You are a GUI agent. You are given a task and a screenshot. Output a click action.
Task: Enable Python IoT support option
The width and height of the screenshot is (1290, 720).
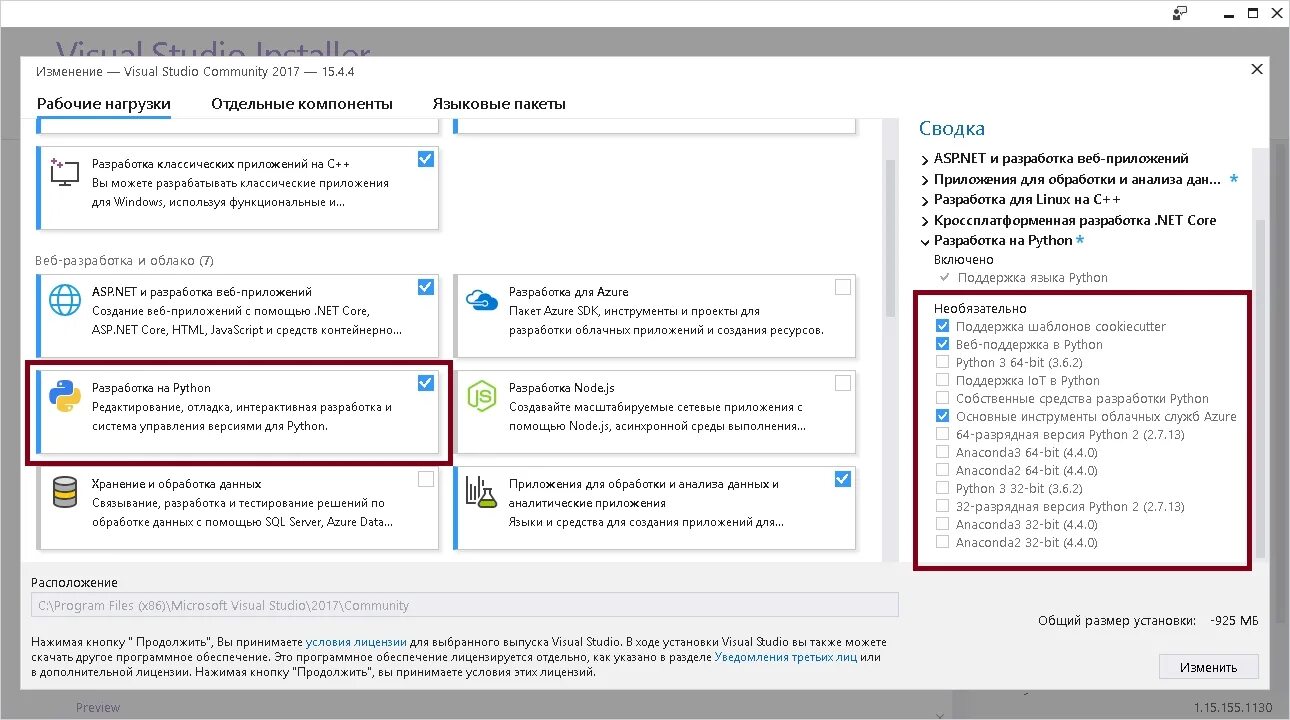coord(942,380)
